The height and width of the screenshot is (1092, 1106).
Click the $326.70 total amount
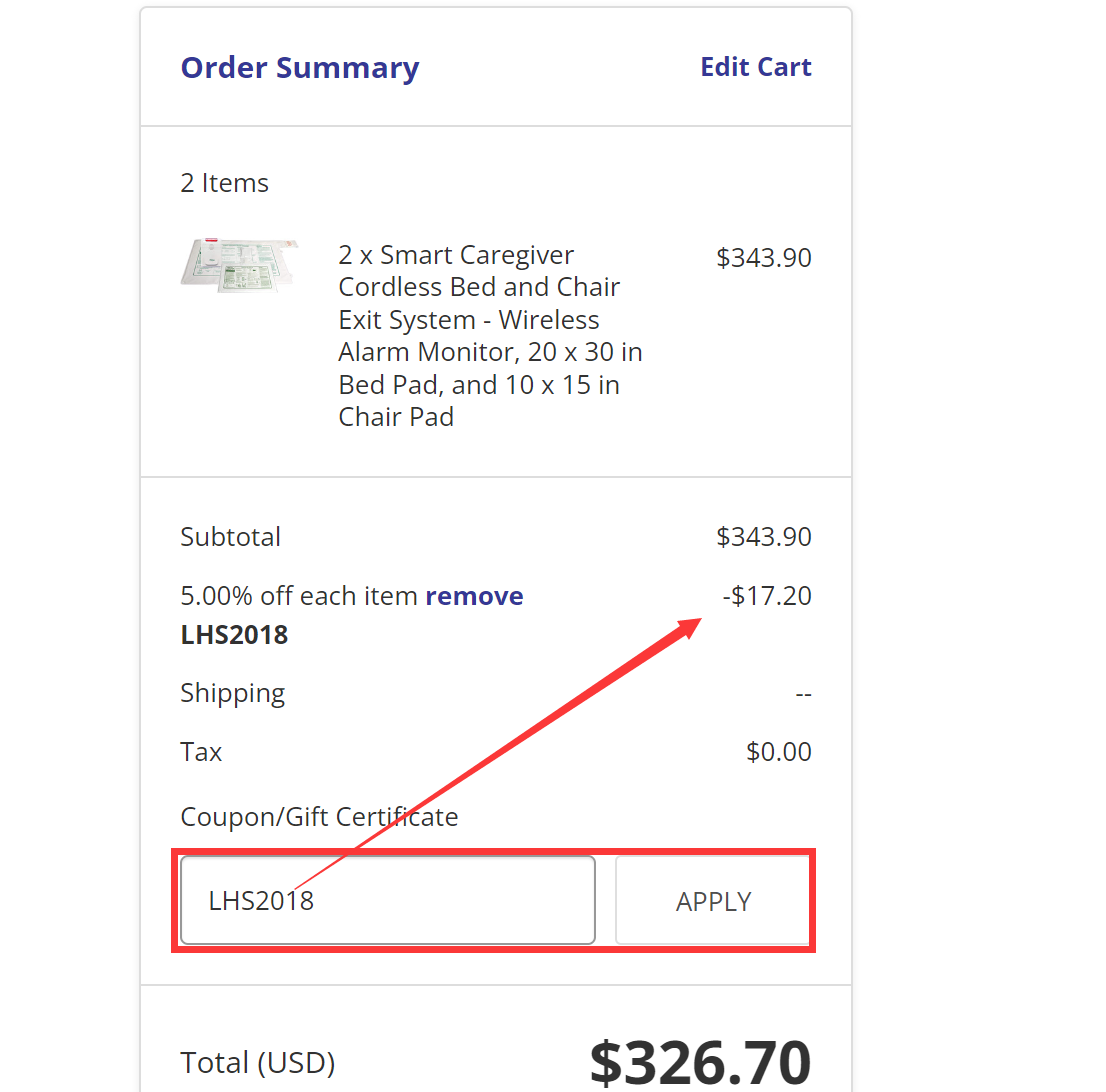(x=701, y=1059)
